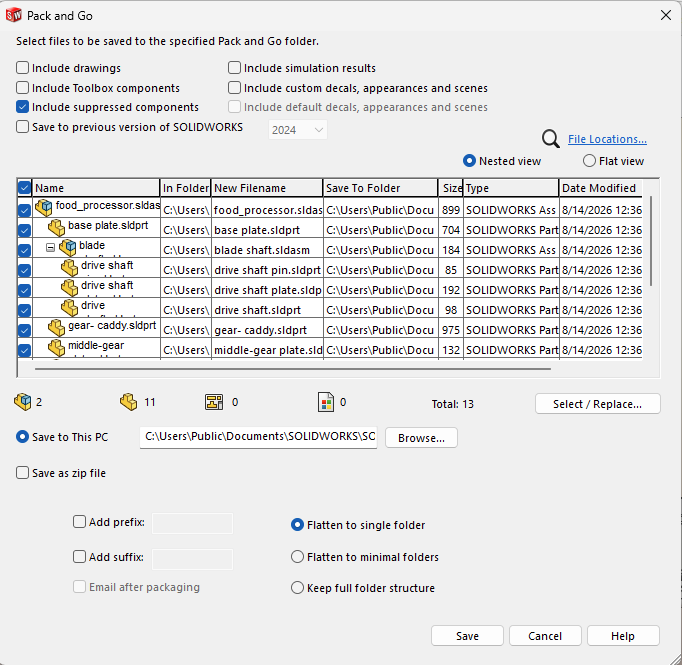Image resolution: width=682 pixels, height=665 pixels.
Task: Enable the Add suffix checkbox
Action: point(79,557)
